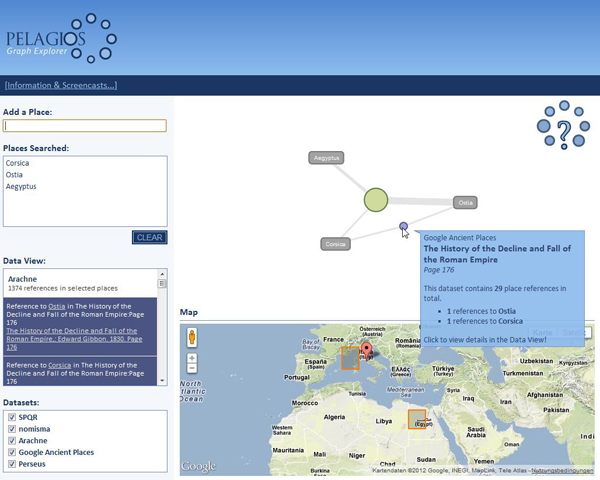
Task: Click the small blue dataset graph node
Action: click(404, 227)
